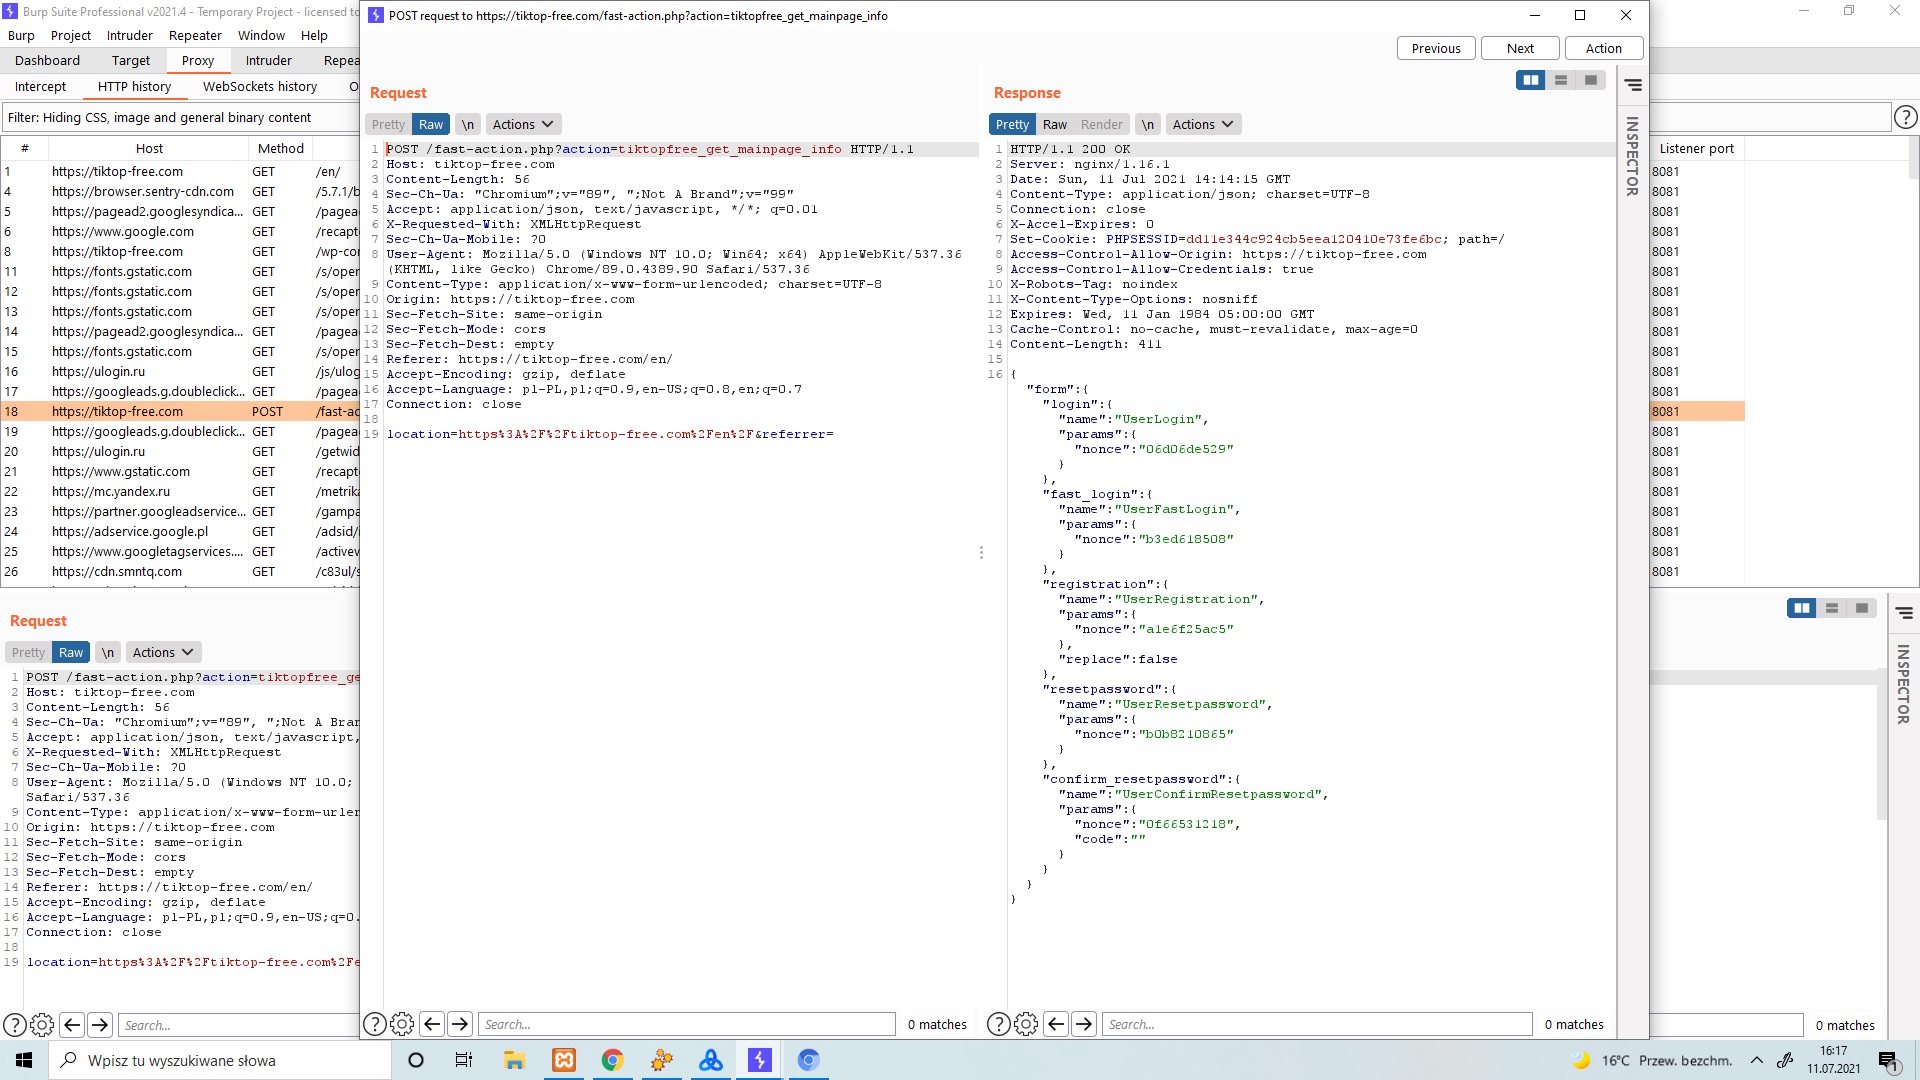
Task: Open help icon in main window bottom request pane
Action: point(14,1025)
